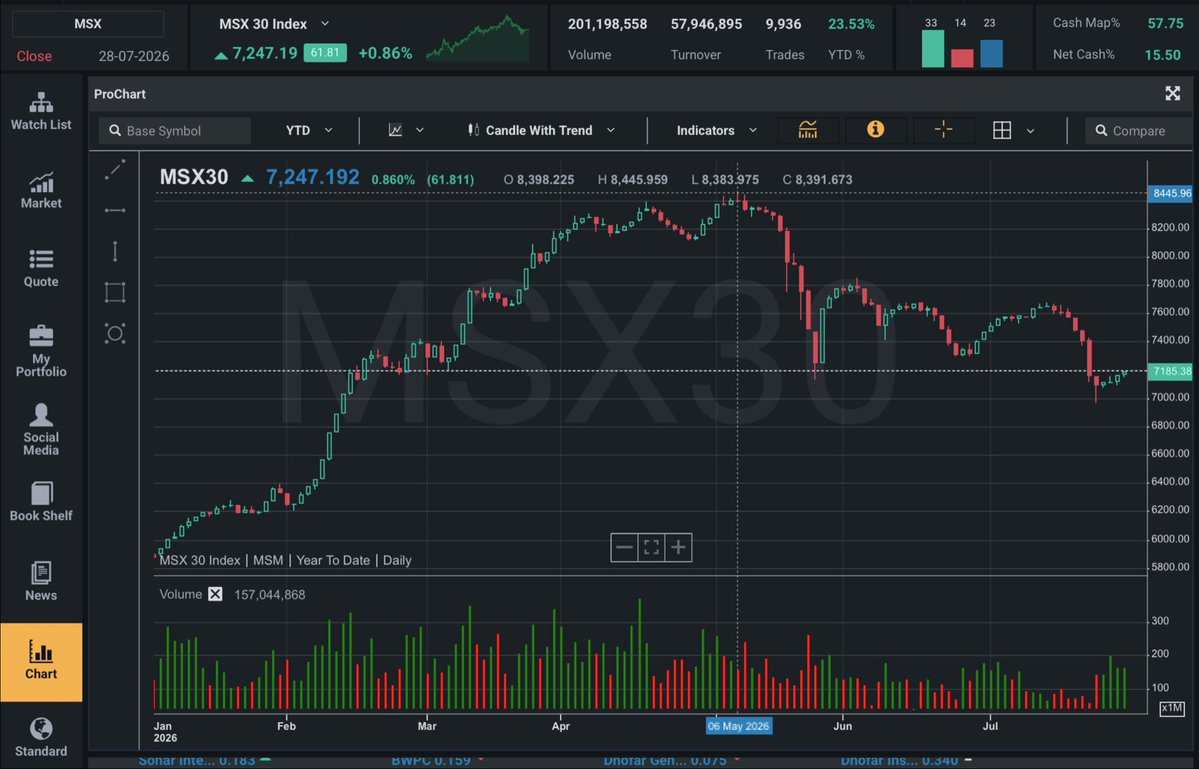This screenshot has width=1199, height=769.
Task: Click the blue unchanged bar labeled 23
Action: click(x=991, y=54)
